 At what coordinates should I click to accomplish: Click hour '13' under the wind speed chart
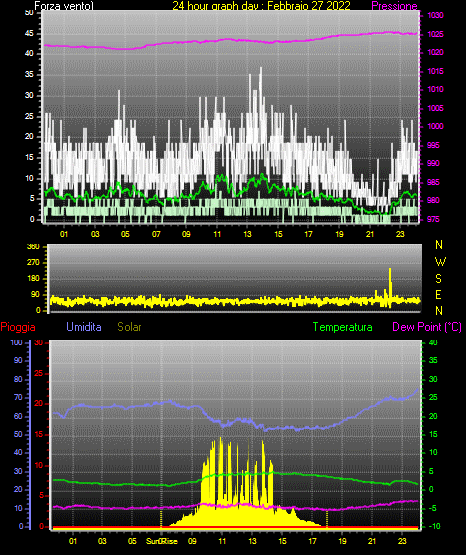[x=247, y=234]
